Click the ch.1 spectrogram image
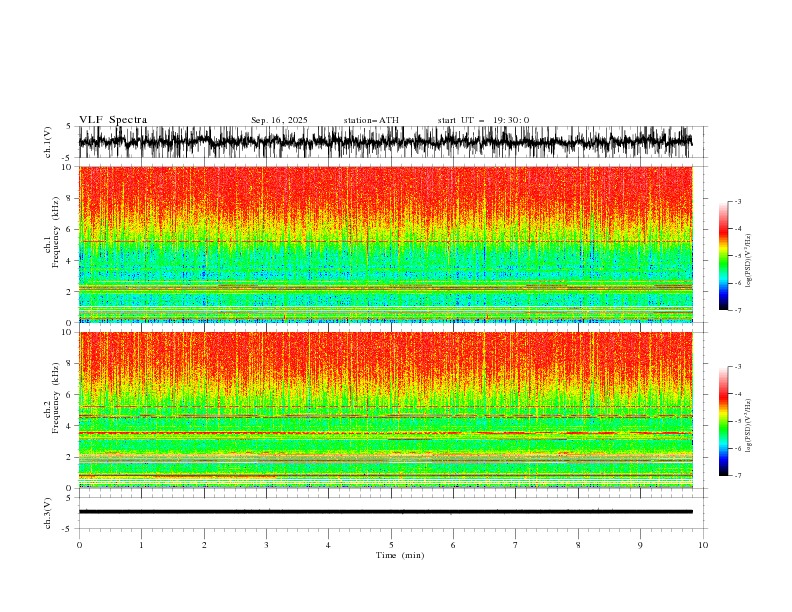 point(386,244)
